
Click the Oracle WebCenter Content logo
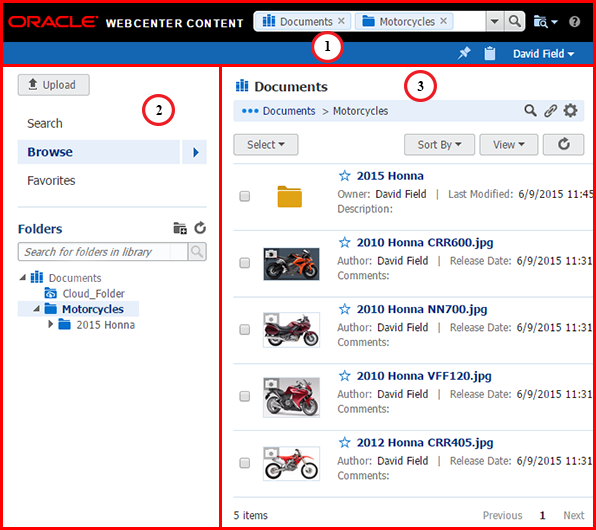[x=126, y=22]
